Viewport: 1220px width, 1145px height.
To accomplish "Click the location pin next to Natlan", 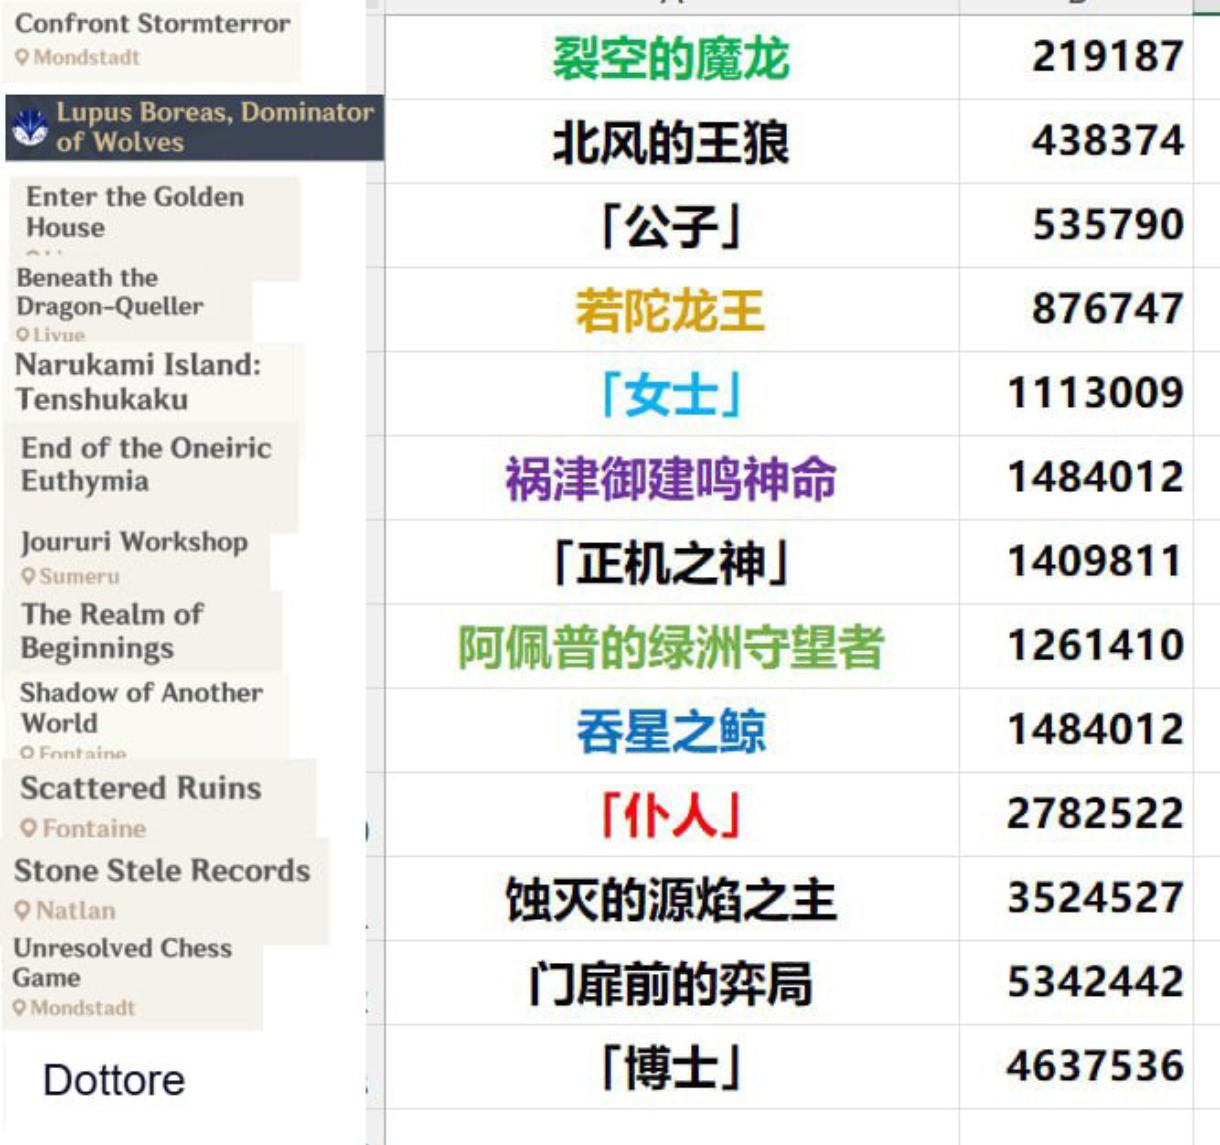I will click(x=23, y=911).
